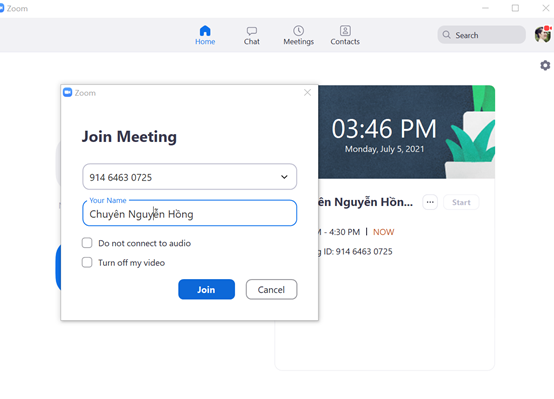
Task: Click the Your Name input field
Action: click(x=189, y=213)
